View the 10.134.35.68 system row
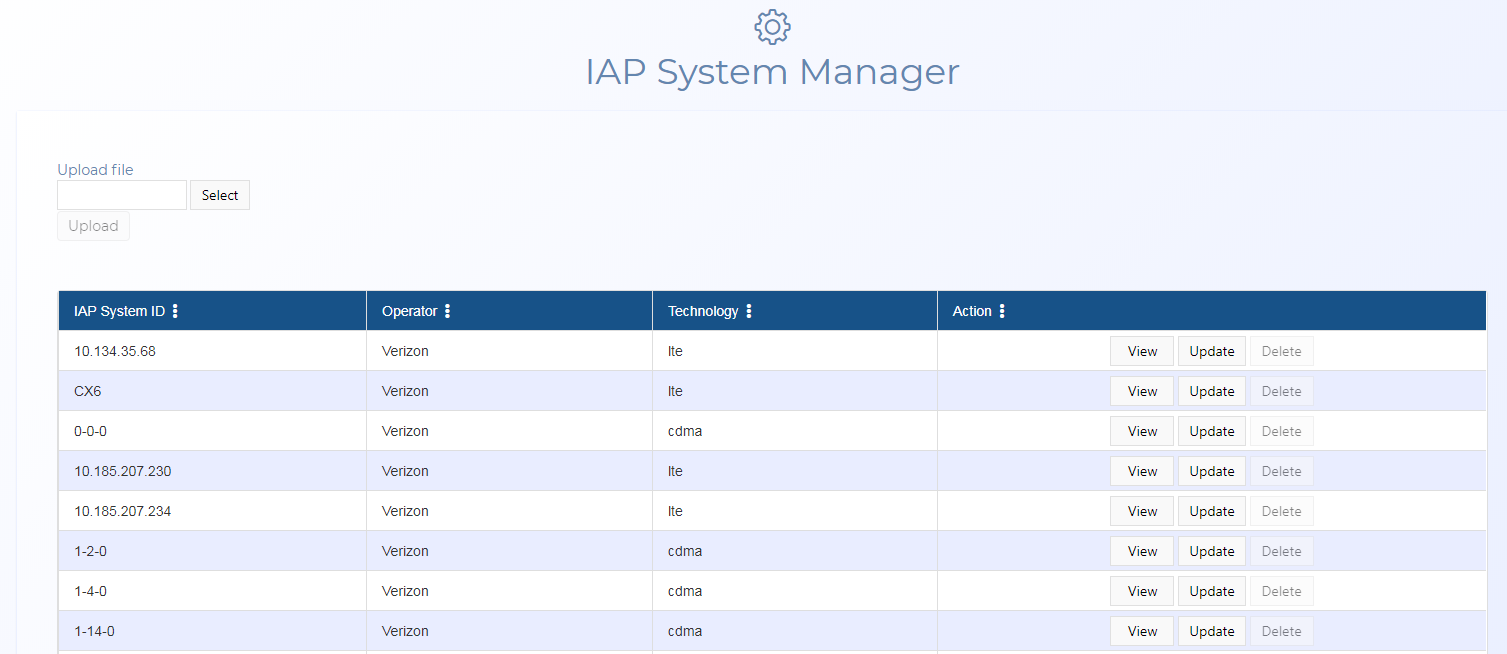1507x654 pixels. coord(1141,351)
